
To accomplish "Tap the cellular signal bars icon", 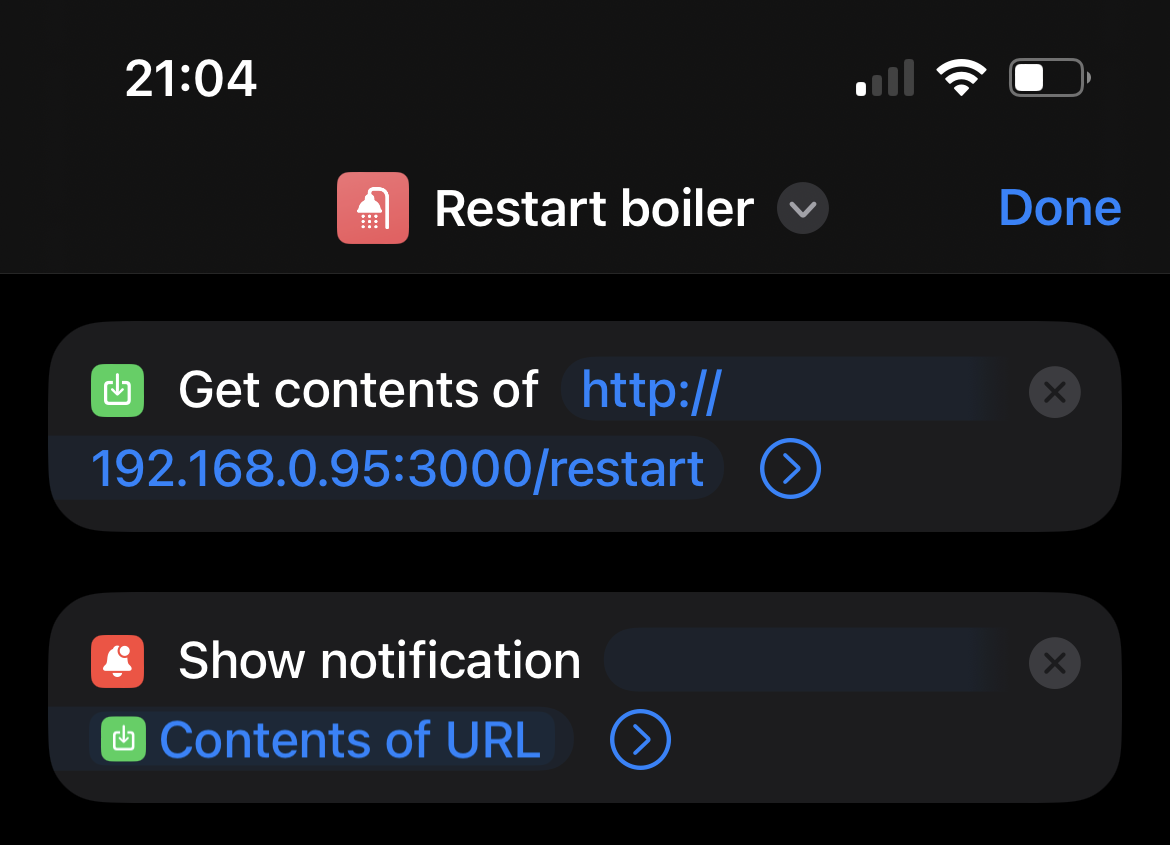I will coord(885,79).
